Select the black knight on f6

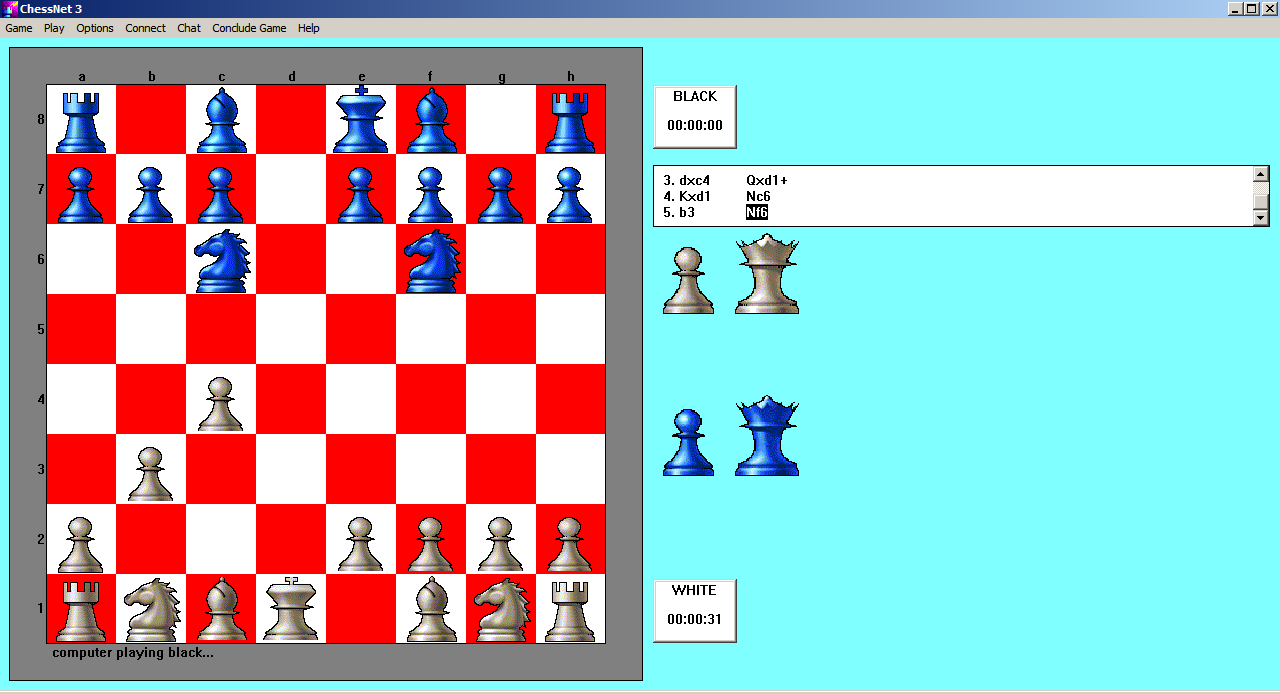pos(431,260)
